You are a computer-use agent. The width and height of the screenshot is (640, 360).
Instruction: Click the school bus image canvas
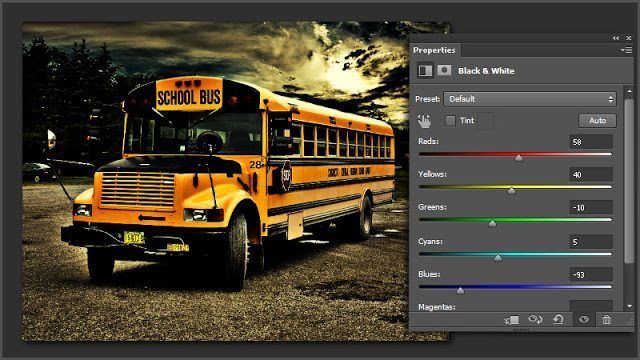pyautogui.click(x=236, y=181)
